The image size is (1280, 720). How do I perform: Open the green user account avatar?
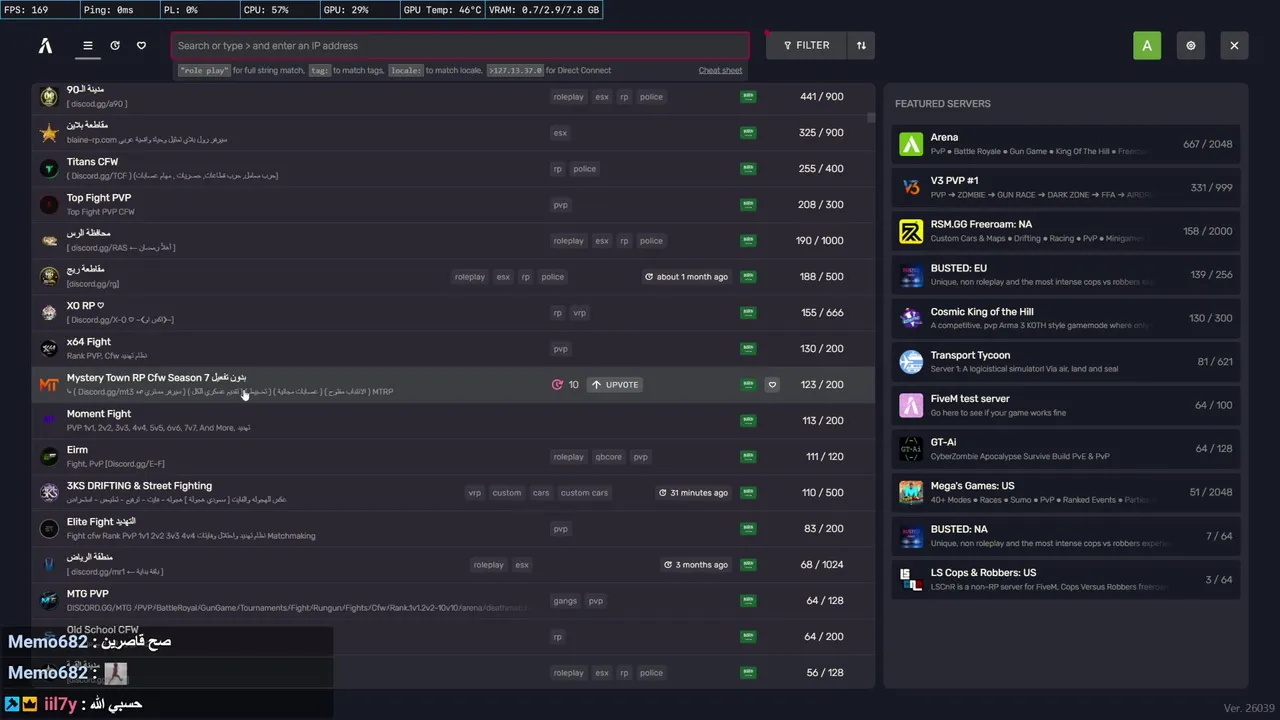tap(1147, 45)
